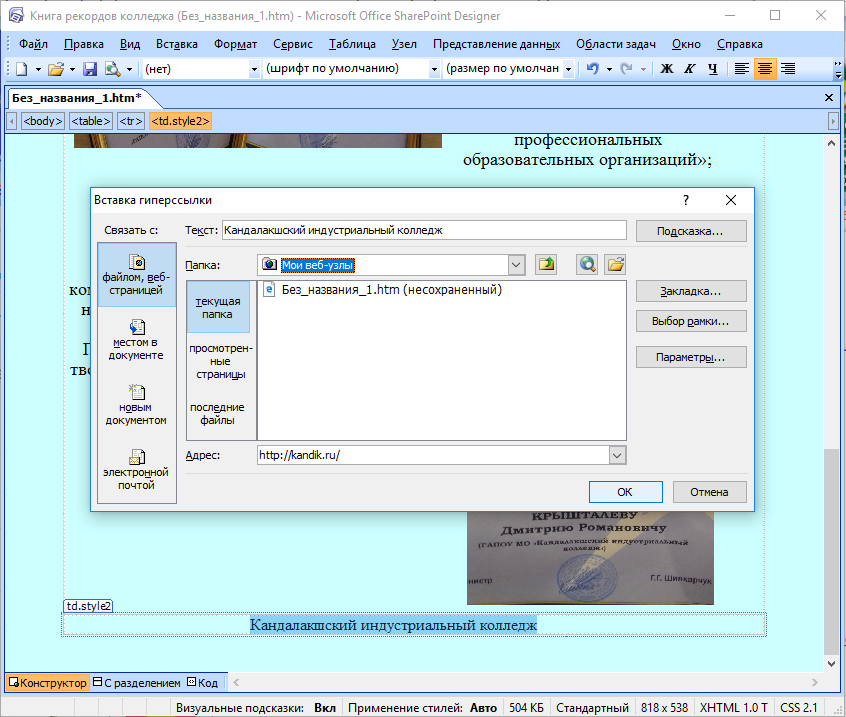Click the Undo arrow icon

pyautogui.click(x=593, y=69)
